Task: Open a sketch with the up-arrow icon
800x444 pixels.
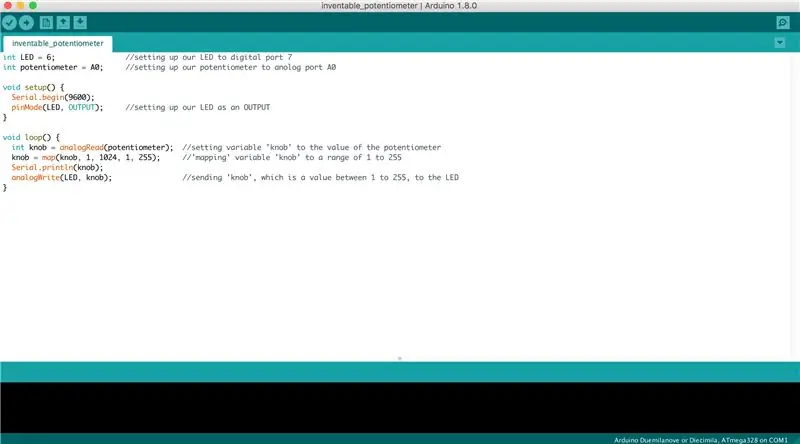Action: 63,22
